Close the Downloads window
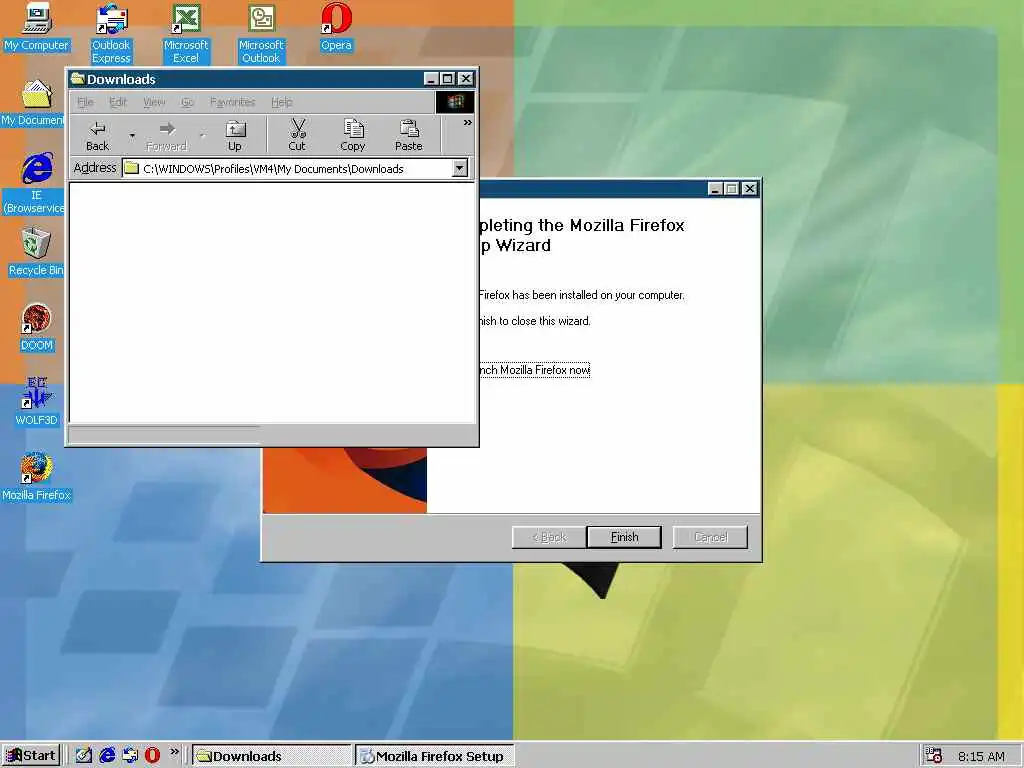This screenshot has height=768, width=1024. [466, 79]
